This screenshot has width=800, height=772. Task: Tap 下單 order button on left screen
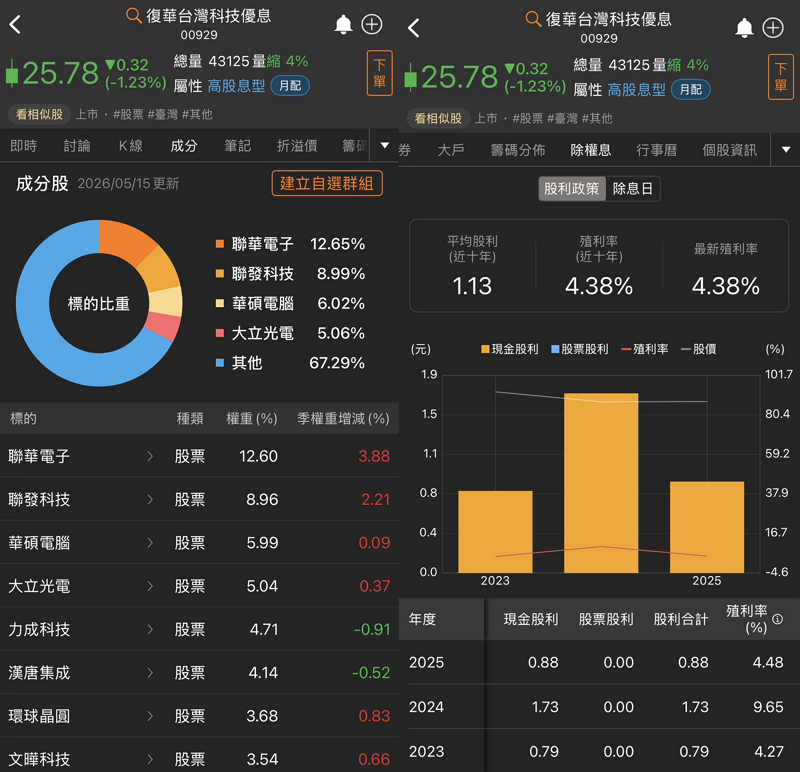tap(380, 73)
